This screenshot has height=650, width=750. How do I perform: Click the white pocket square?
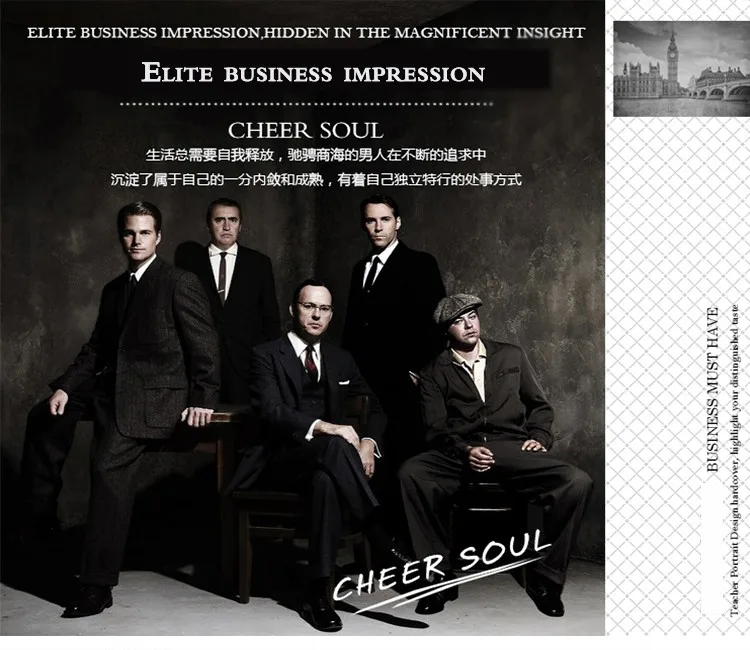click(x=344, y=382)
